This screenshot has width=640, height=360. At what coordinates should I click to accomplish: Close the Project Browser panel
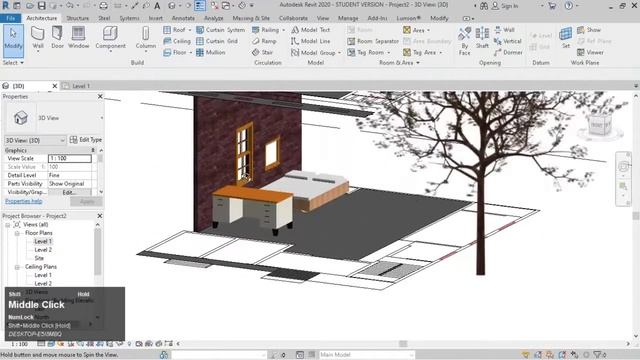coord(100,216)
